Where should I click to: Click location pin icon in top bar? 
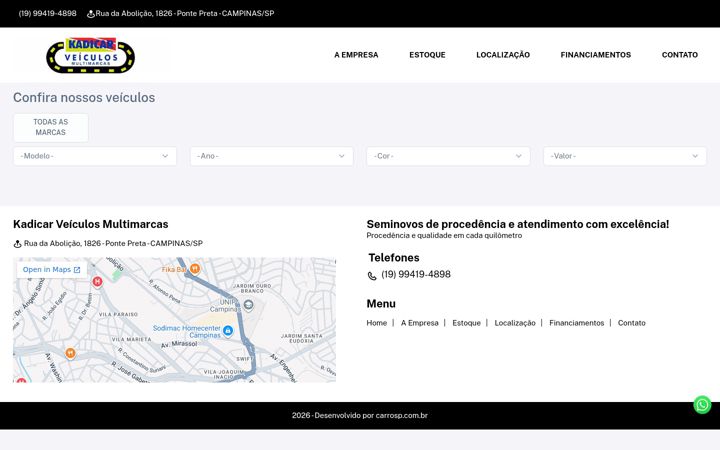90,14
